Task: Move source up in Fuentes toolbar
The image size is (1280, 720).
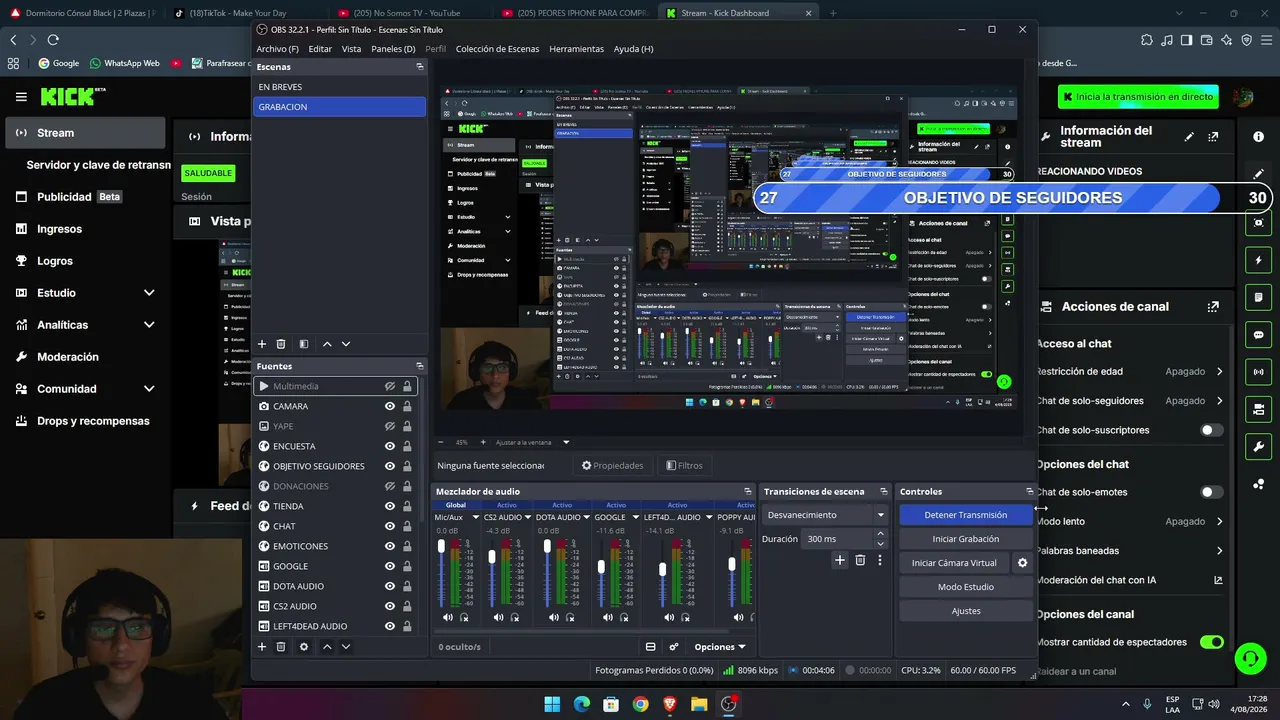Action: point(327,647)
